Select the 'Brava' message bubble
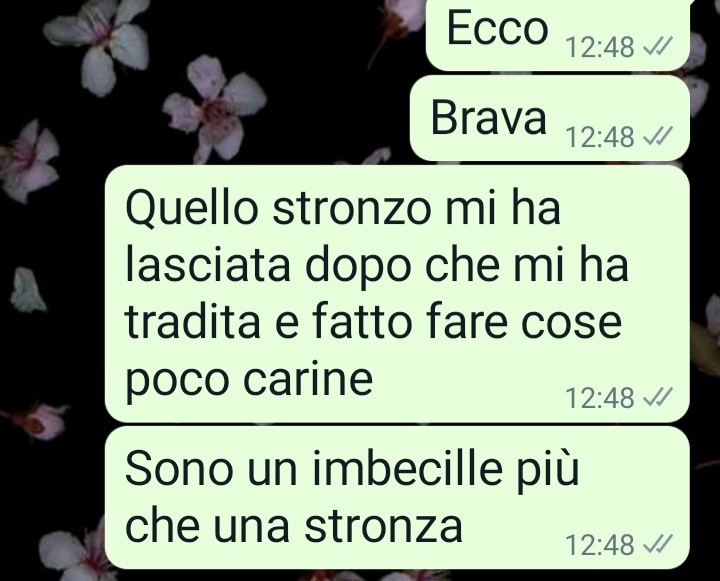This screenshot has width=720, height=581. [550, 118]
